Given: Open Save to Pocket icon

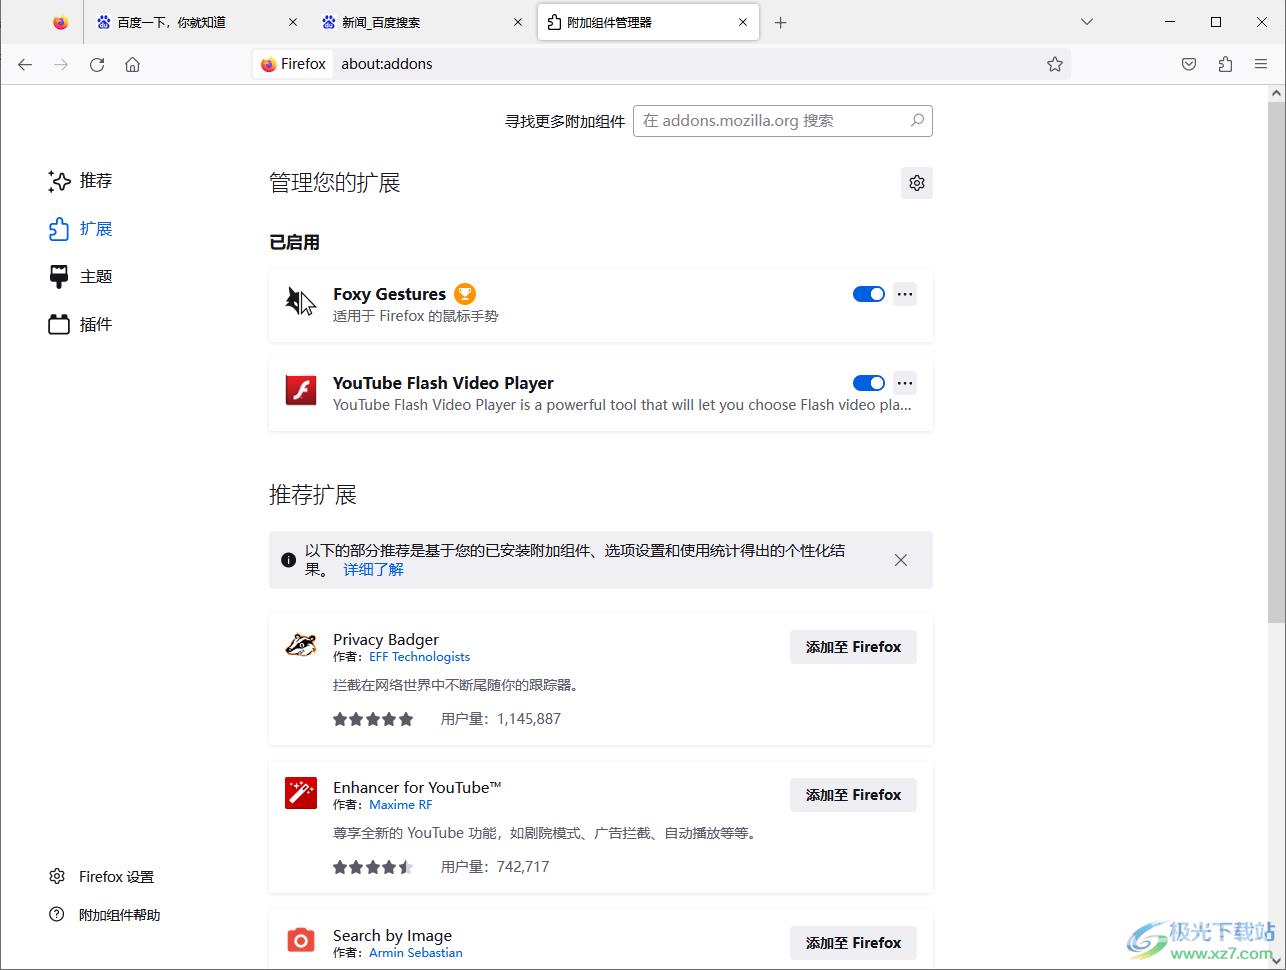Looking at the screenshot, I should click(x=1189, y=64).
